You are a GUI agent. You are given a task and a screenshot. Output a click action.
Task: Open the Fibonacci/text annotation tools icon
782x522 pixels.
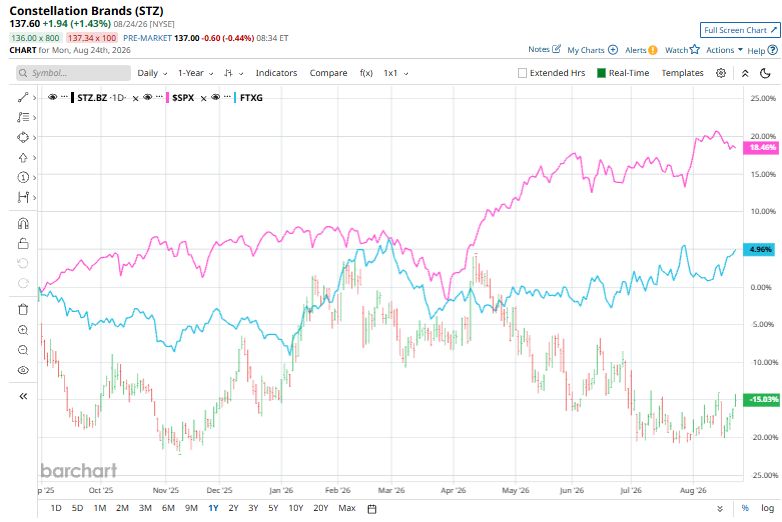(x=22, y=117)
